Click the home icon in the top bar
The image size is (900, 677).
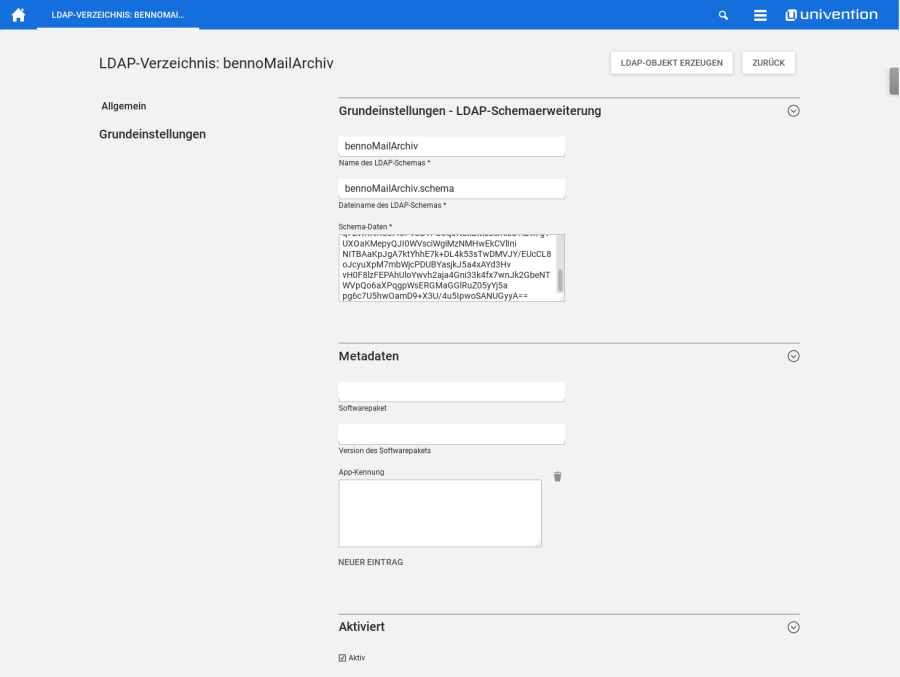(x=18, y=14)
